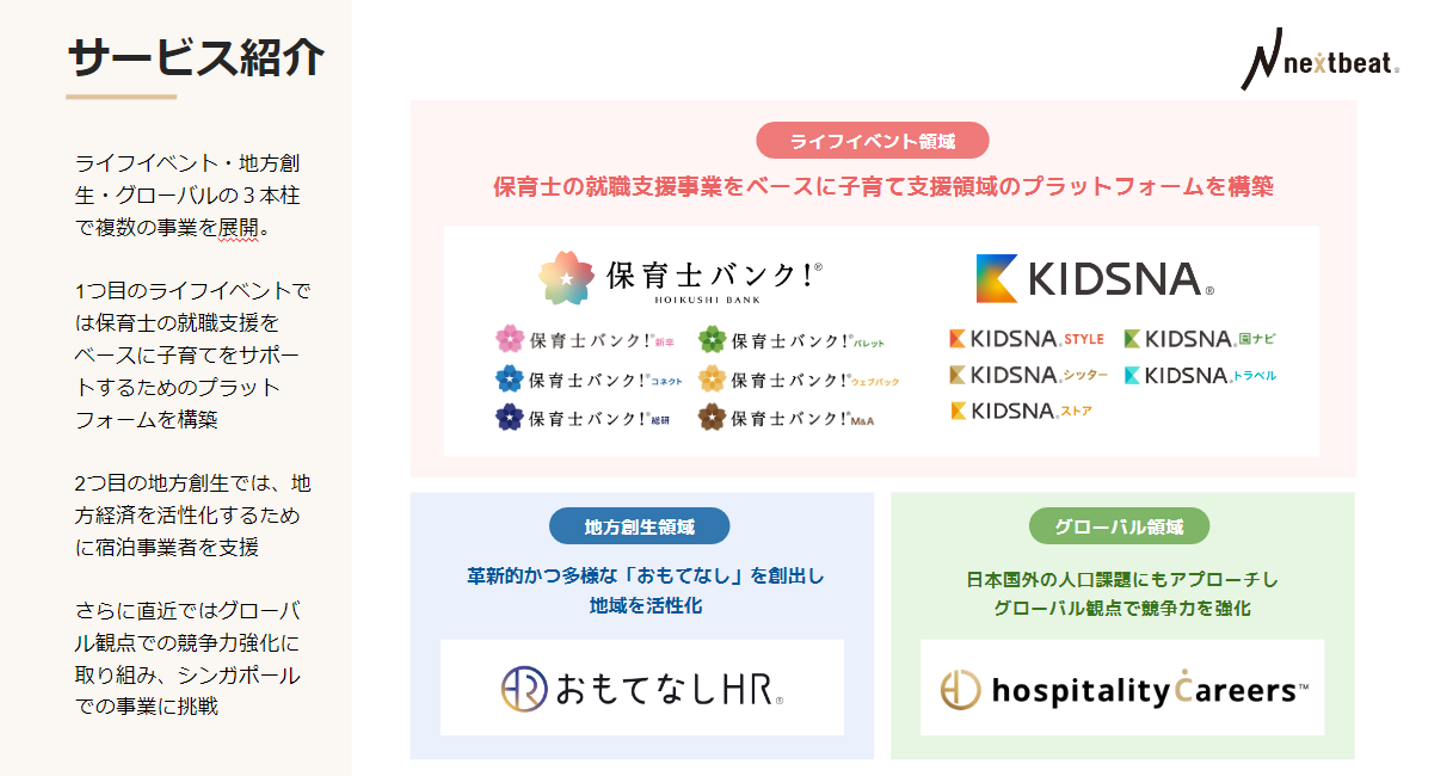Click the main 保育士バンク! rainbow flower icon

pos(566,278)
